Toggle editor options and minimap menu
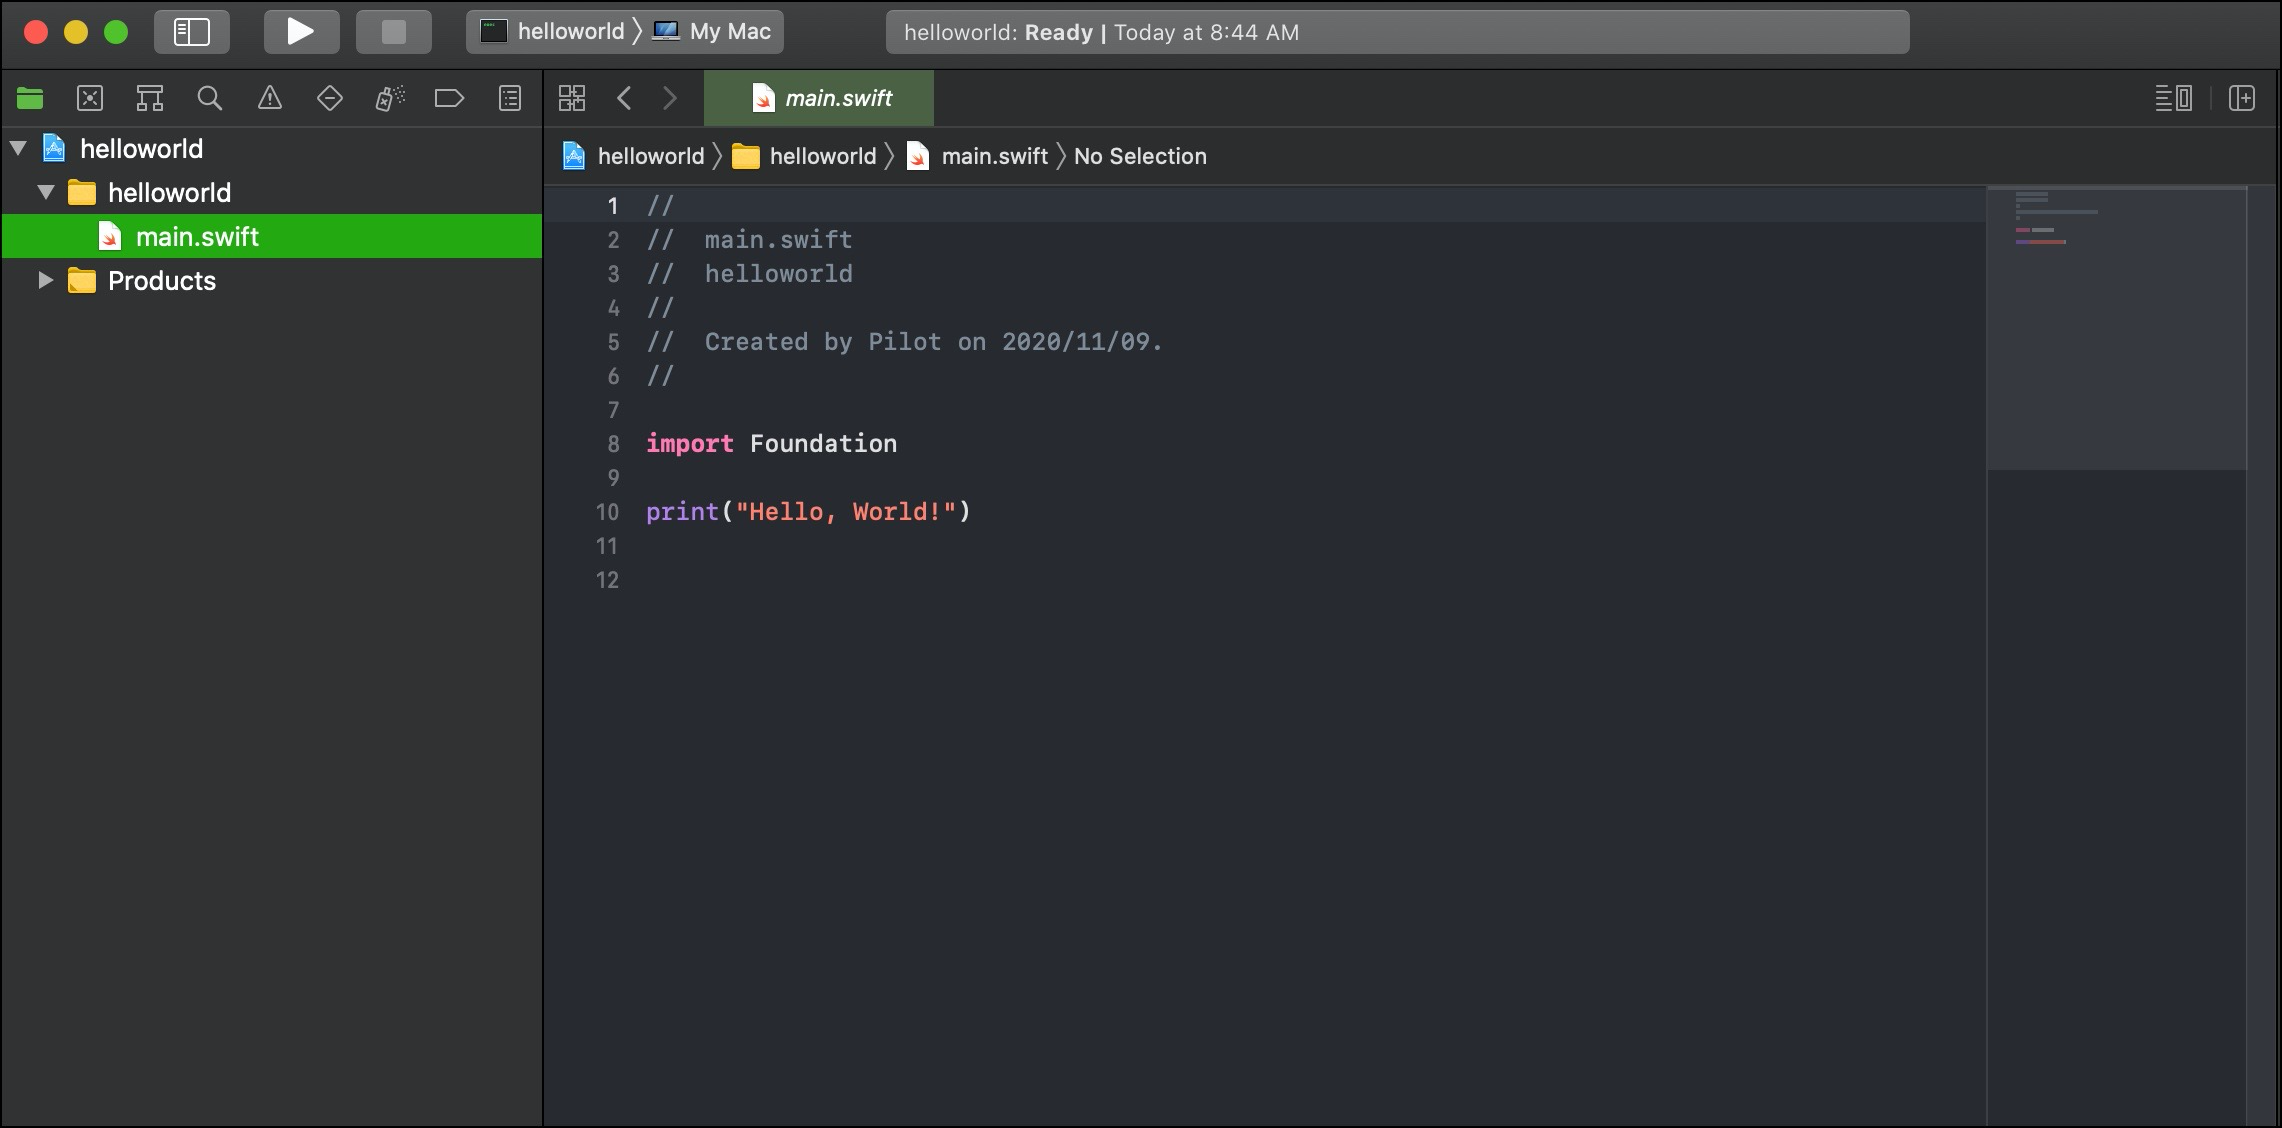 2173,98
